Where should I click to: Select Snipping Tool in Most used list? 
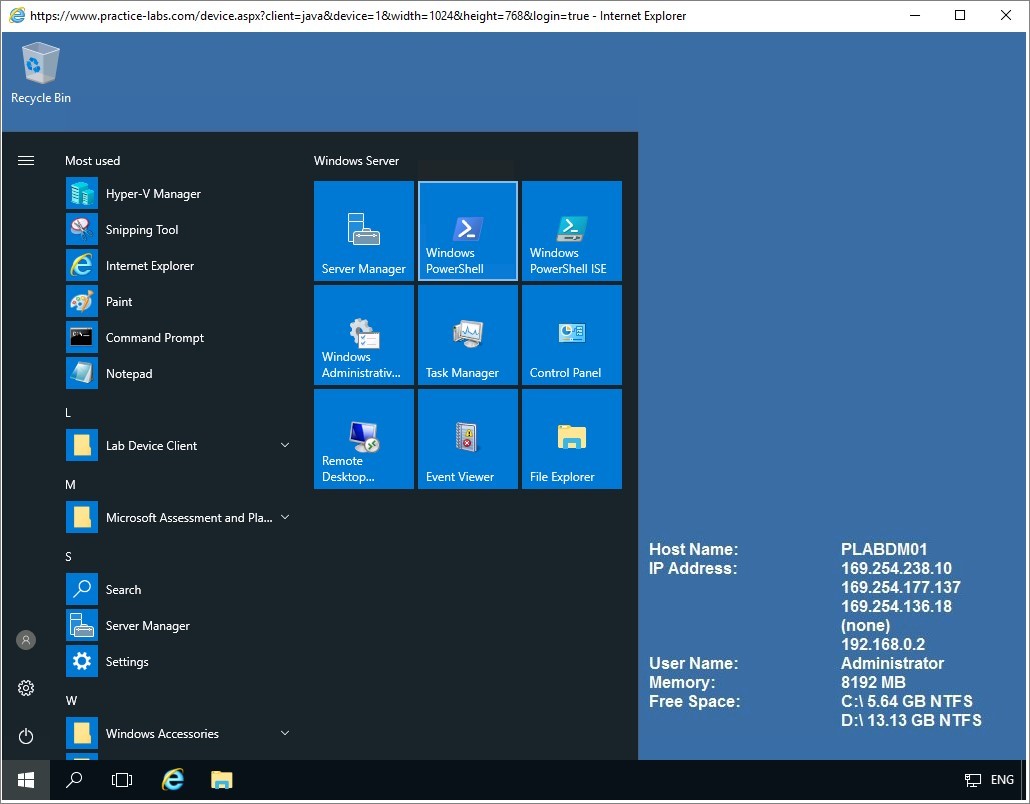pyautogui.click(x=141, y=230)
